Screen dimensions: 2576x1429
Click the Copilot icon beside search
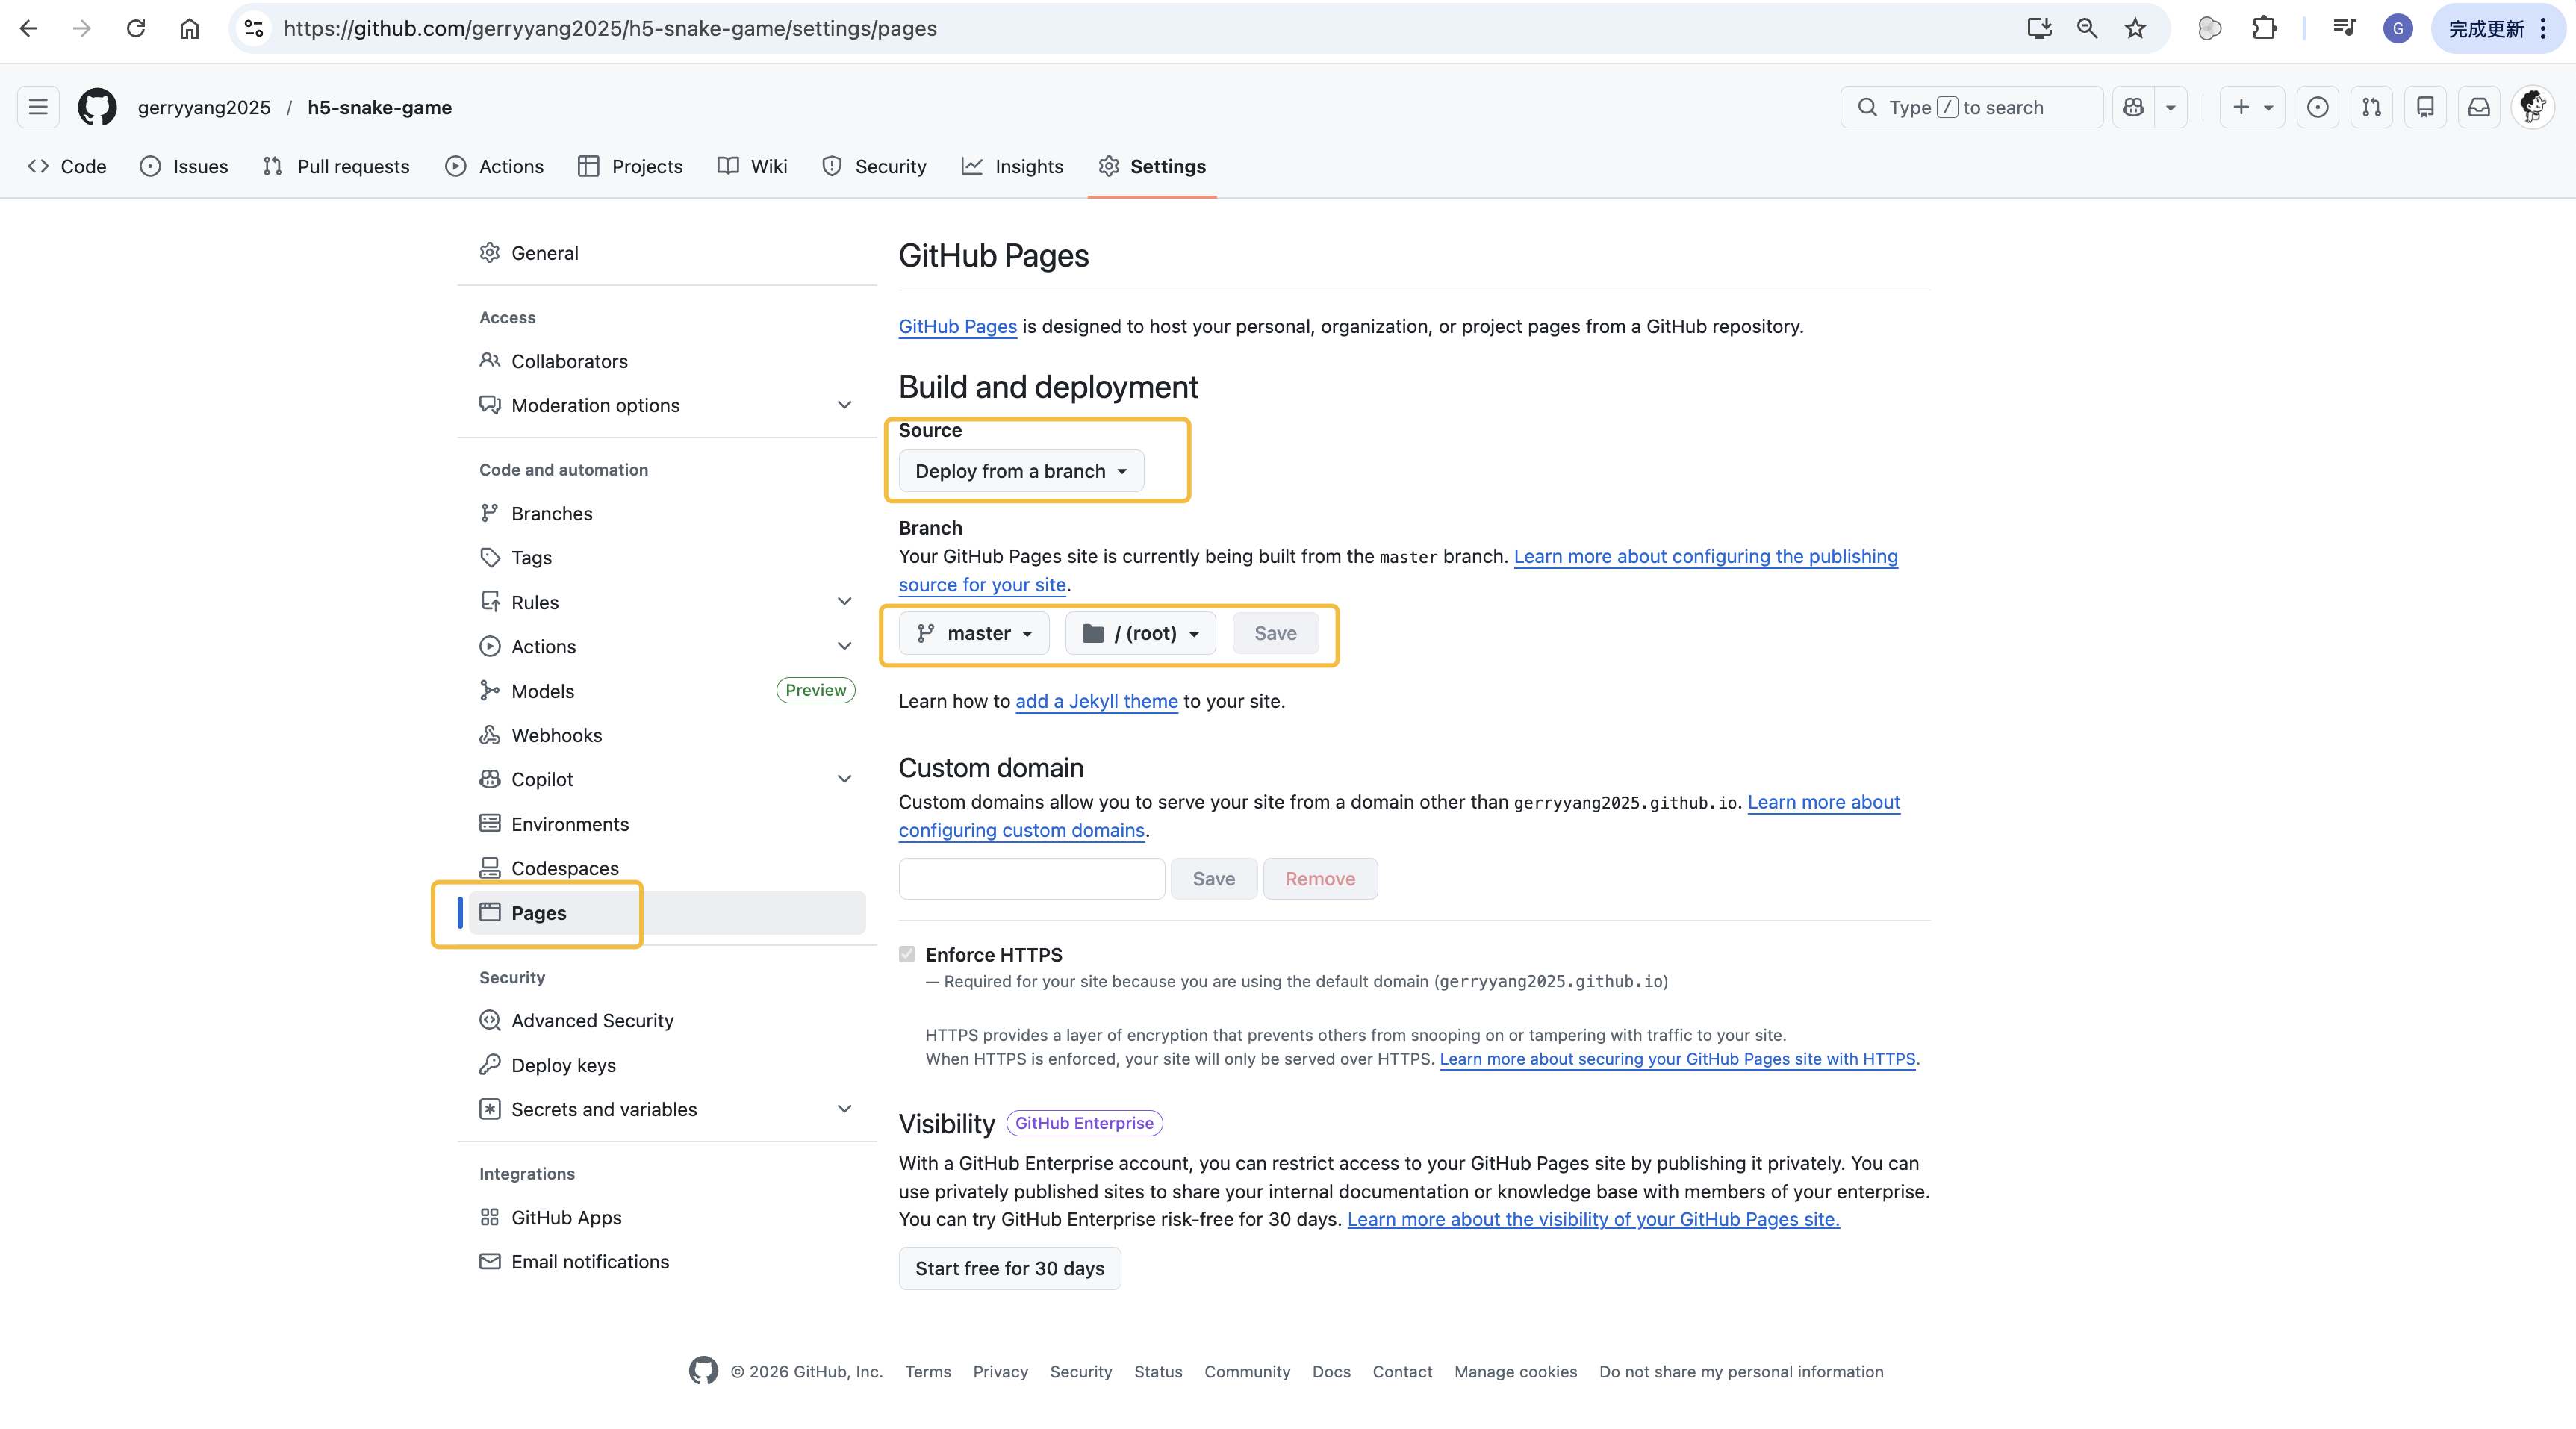(x=2133, y=107)
